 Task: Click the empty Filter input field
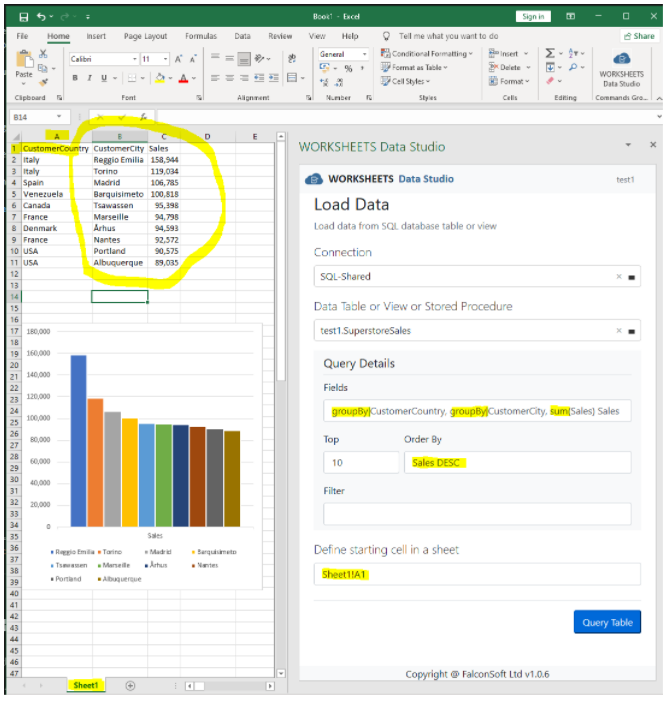tap(477, 514)
